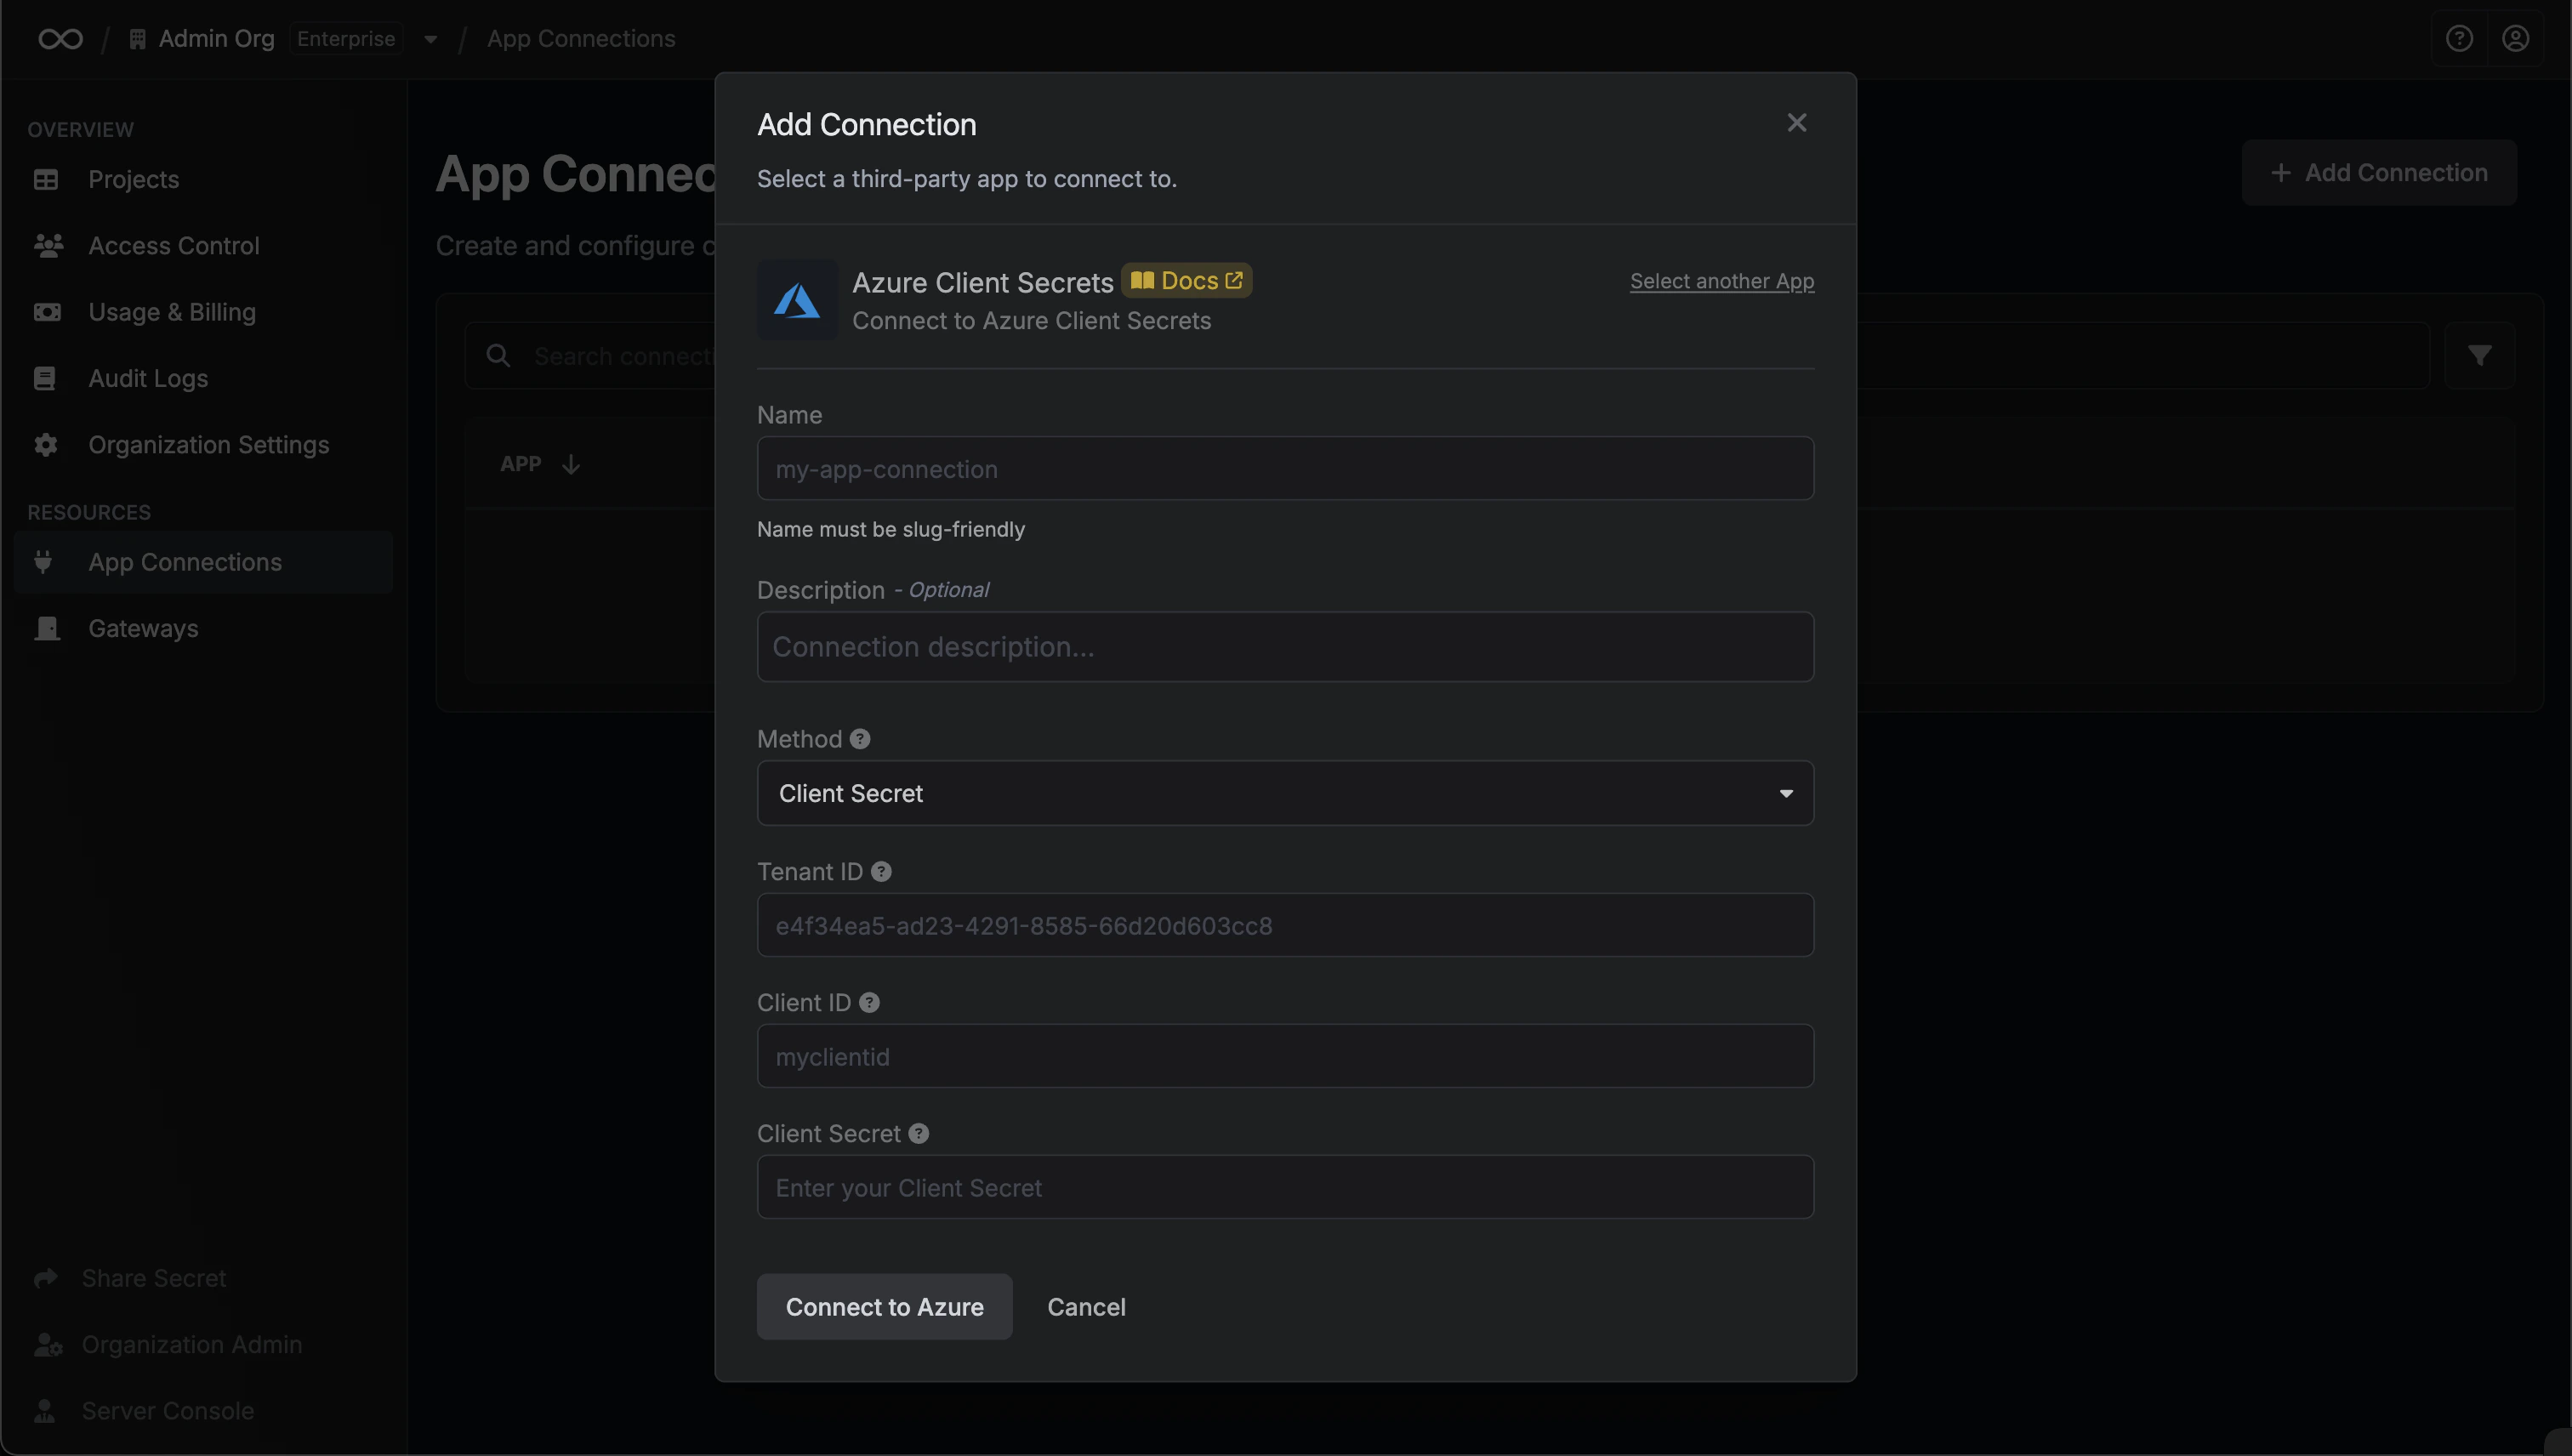
Task: Click the Access Control users icon
Action: 48,246
